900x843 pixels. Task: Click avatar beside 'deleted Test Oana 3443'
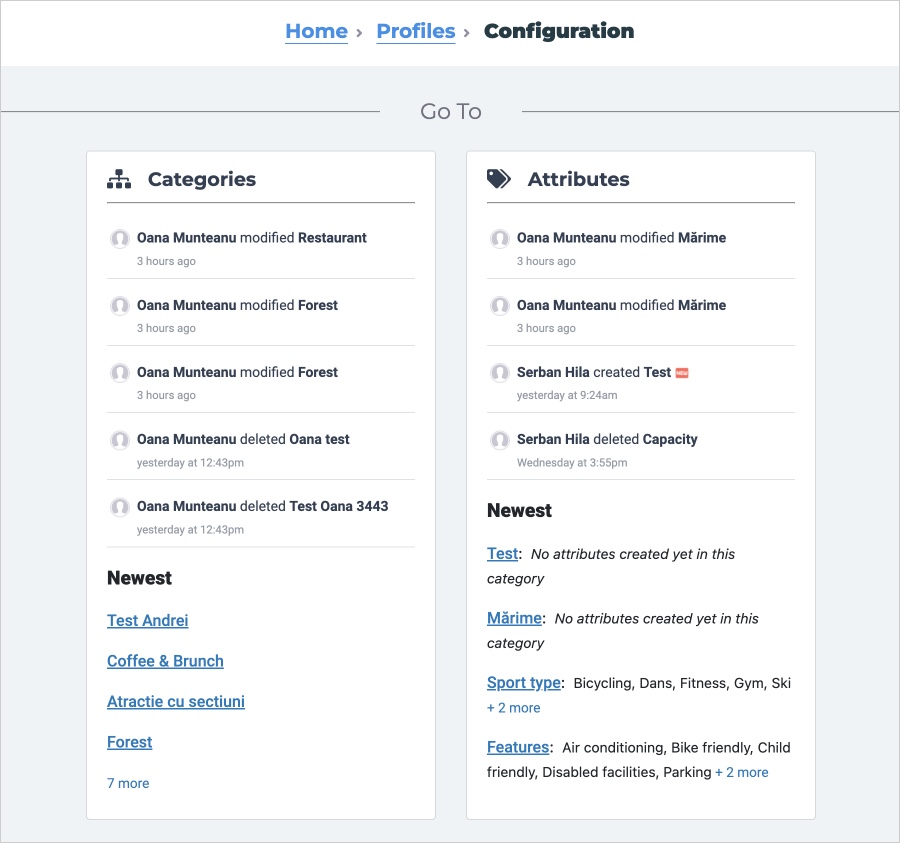pyautogui.click(x=120, y=507)
